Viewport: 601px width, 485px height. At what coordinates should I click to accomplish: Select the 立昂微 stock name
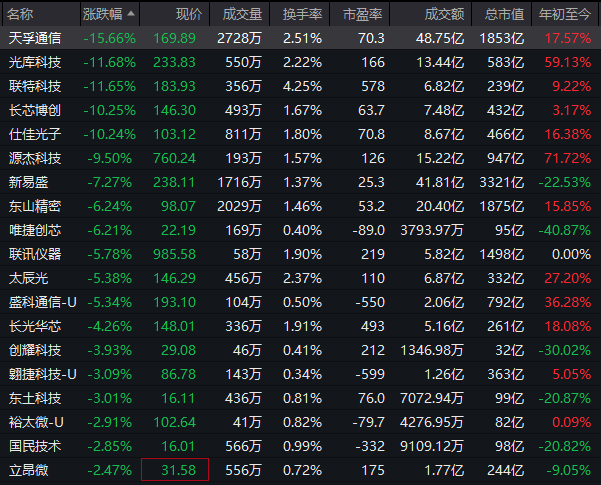tap(28, 470)
